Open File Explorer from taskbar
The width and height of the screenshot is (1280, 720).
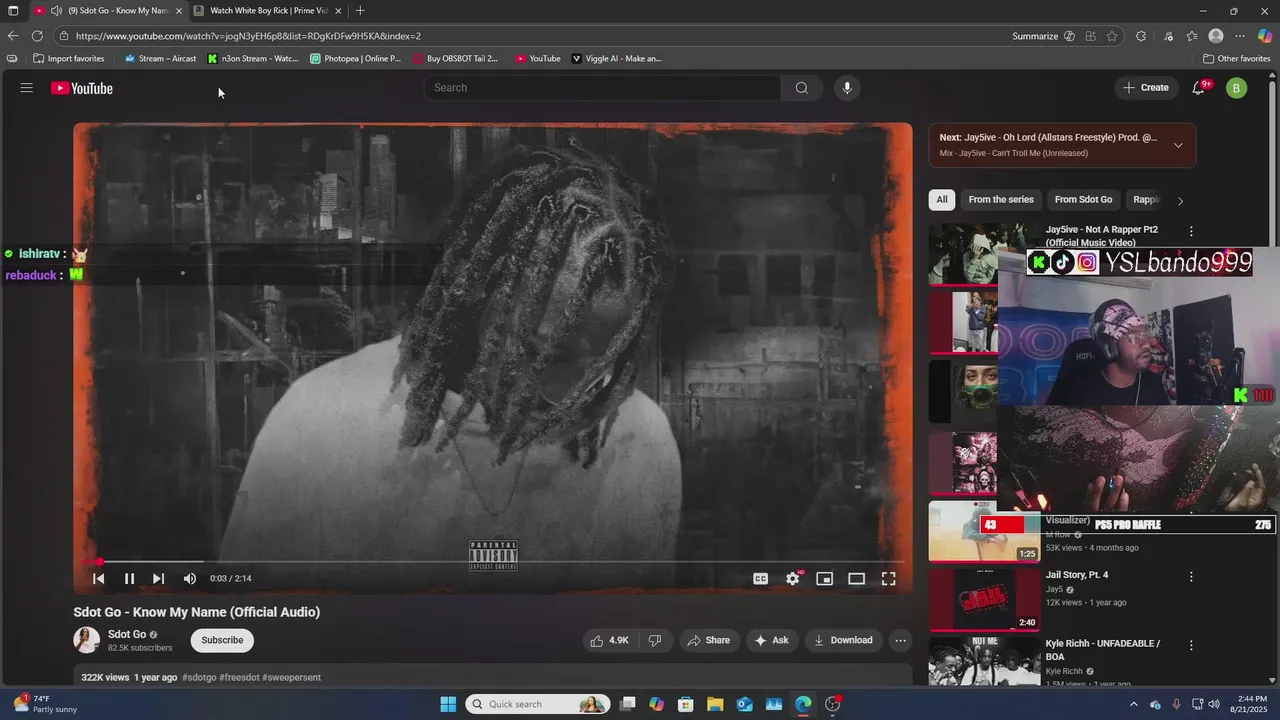[715, 704]
